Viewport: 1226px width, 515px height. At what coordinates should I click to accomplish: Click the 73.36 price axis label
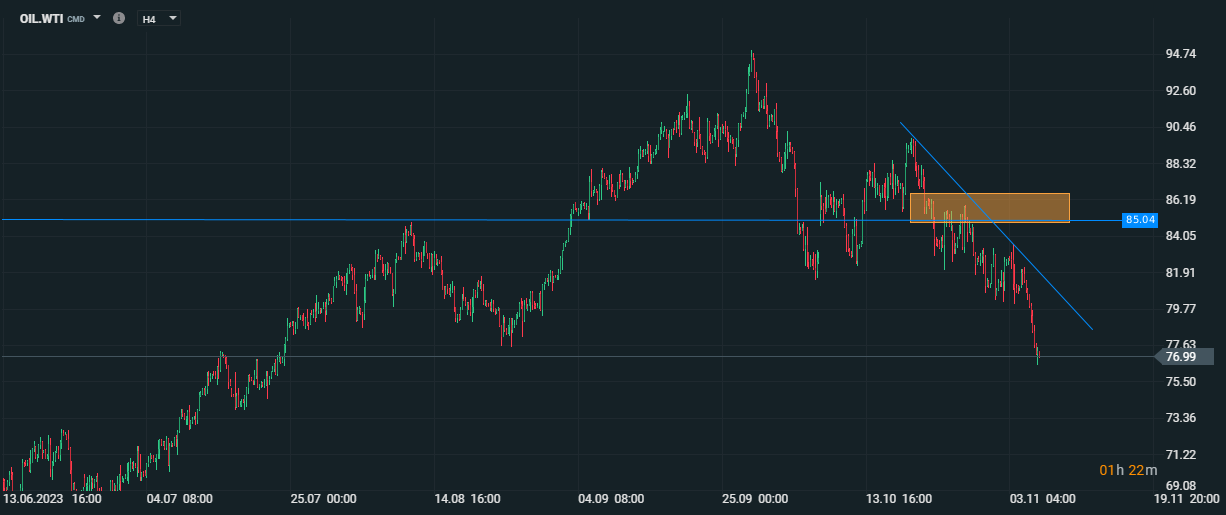1181,418
